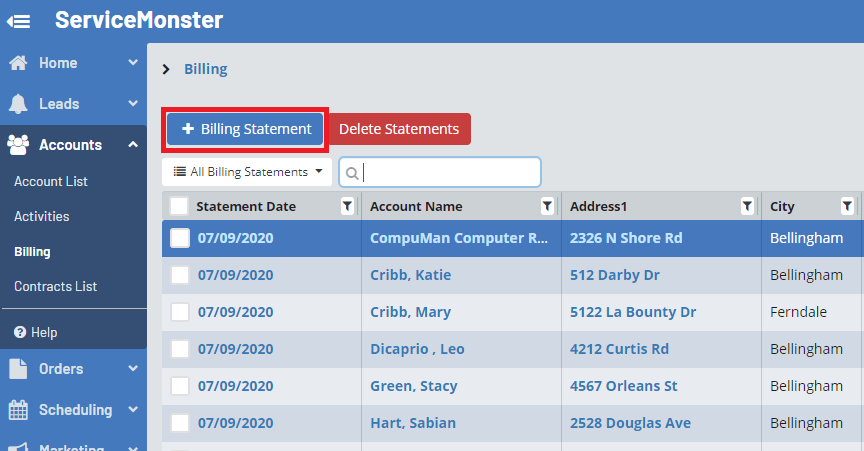Screen dimensions: 864x451
Task: Click the Leads bell icon
Action: click(x=18, y=104)
